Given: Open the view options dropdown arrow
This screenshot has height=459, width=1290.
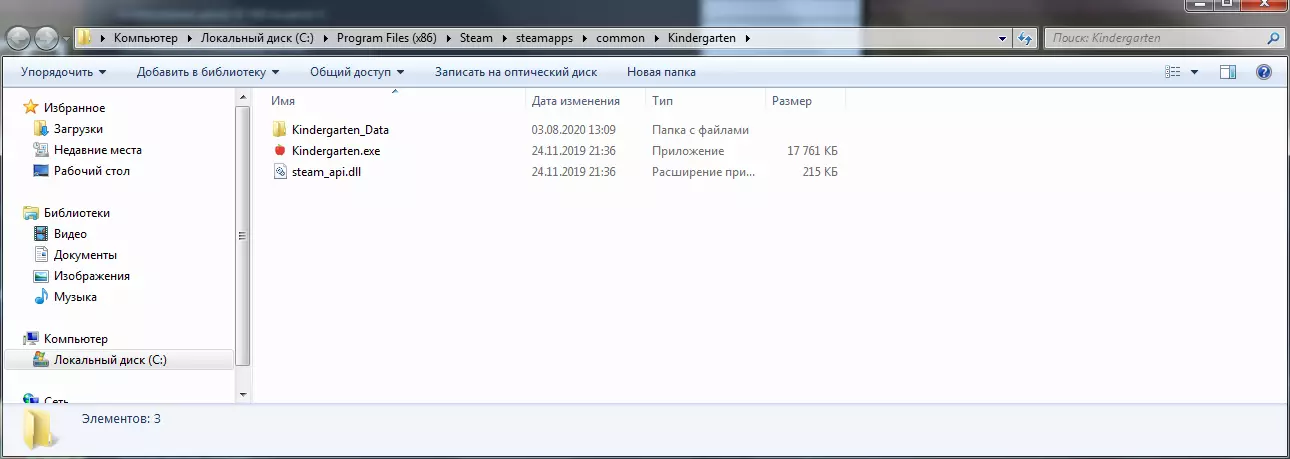Looking at the screenshot, I should click(1194, 72).
